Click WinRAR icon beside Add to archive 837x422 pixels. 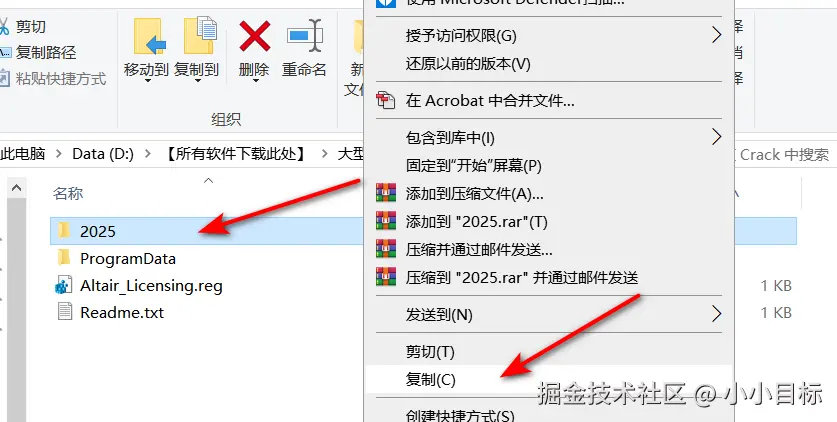coord(386,193)
